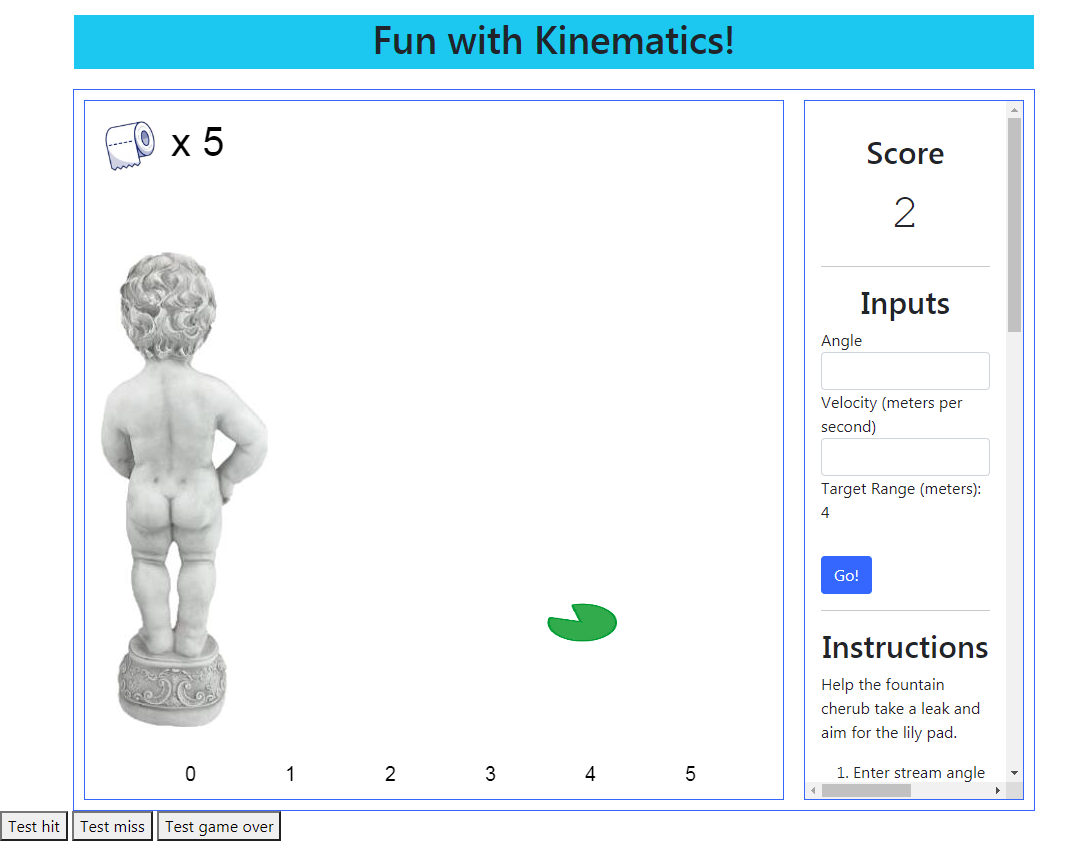Click the green lily pad target

pos(582,622)
